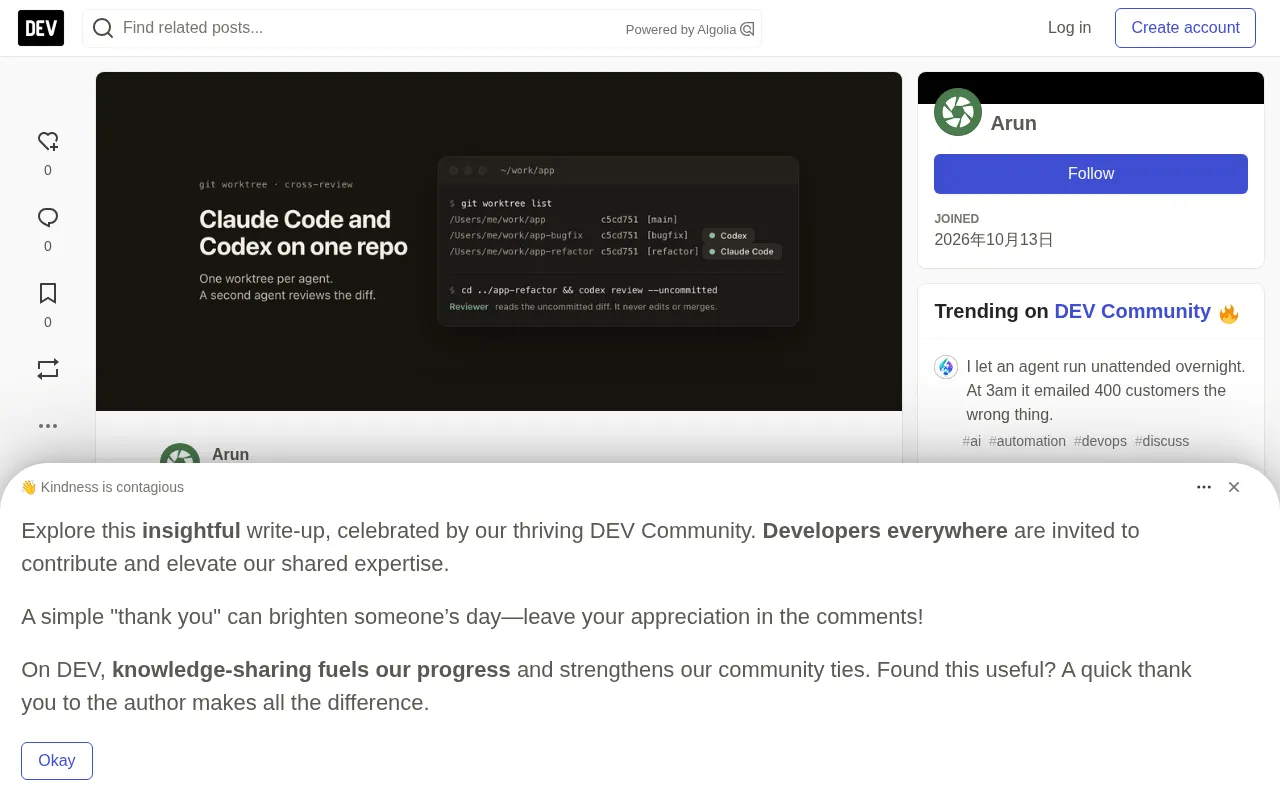Open banner options ellipsis menu
1280x800 pixels.
pyautogui.click(x=1204, y=487)
